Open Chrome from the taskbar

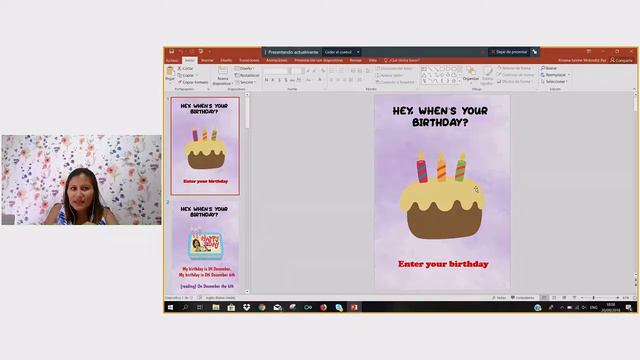pyautogui.click(x=262, y=307)
